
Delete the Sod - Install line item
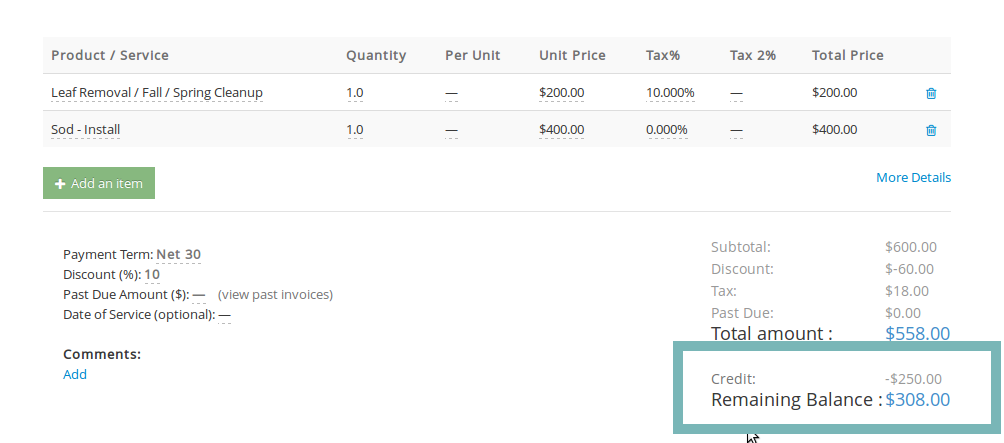(x=931, y=130)
